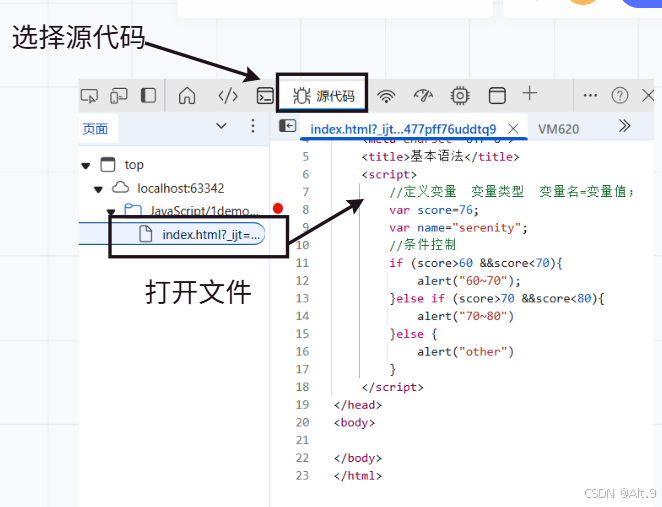Toggle the sidebar dock panel icon

click(148, 95)
